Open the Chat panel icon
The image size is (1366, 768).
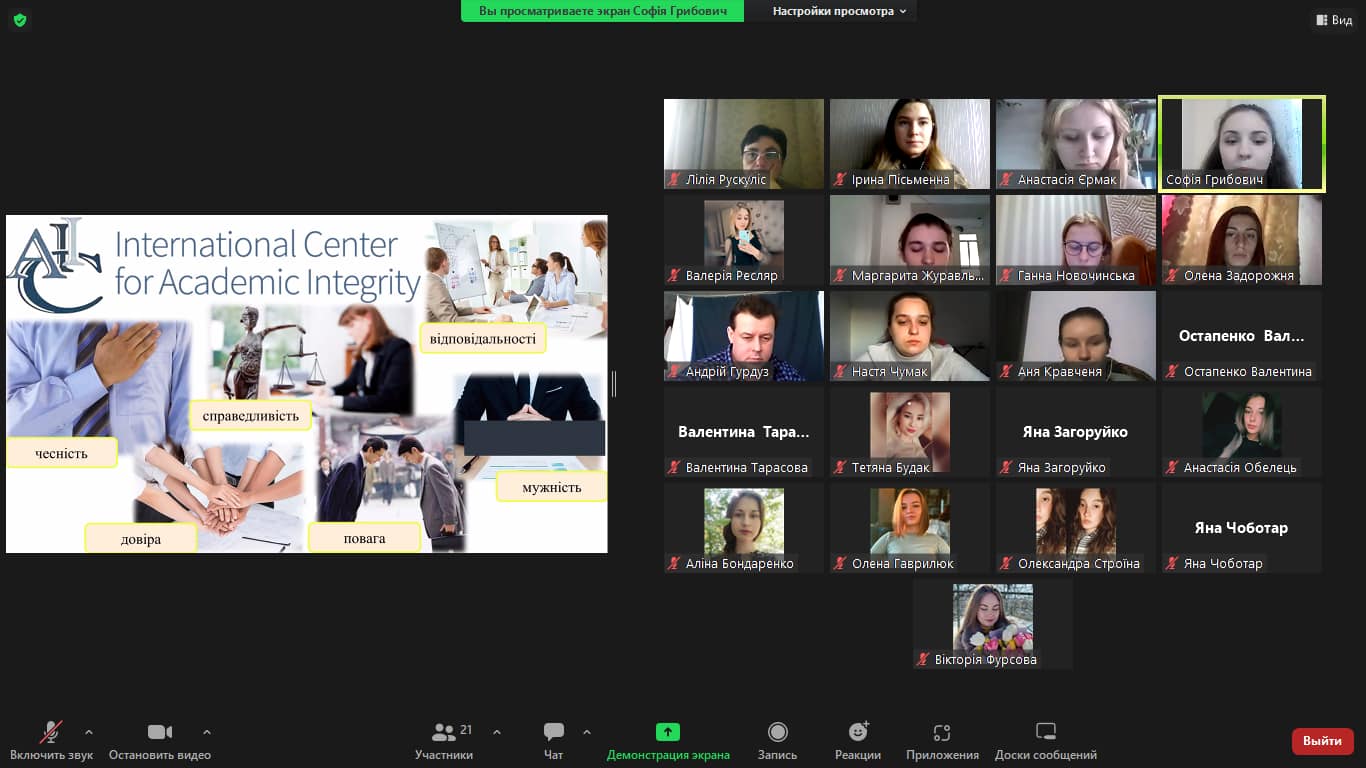pyautogui.click(x=553, y=733)
